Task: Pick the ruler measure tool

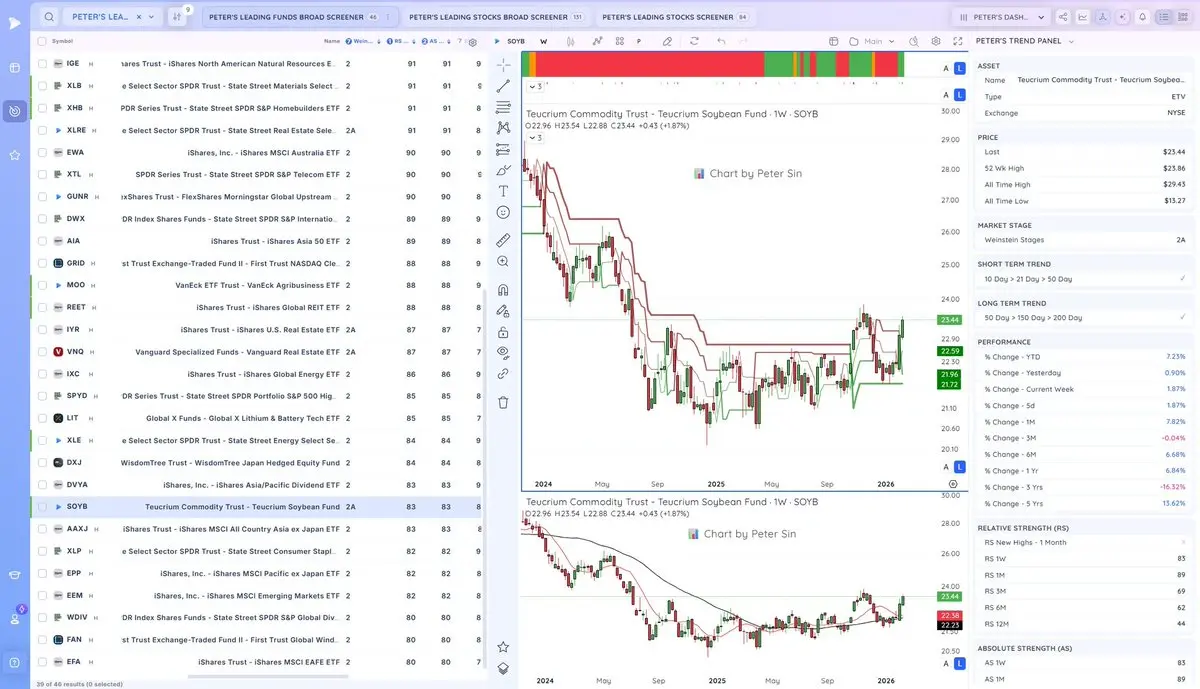Action: pyautogui.click(x=503, y=240)
